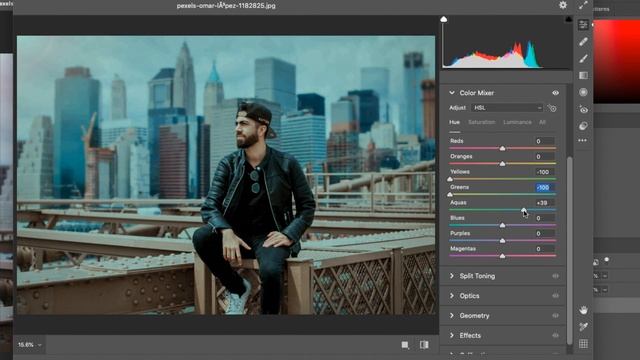Click the Magentas hue slider handle
This screenshot has width=640, height=360.
(x=502, y=256)
